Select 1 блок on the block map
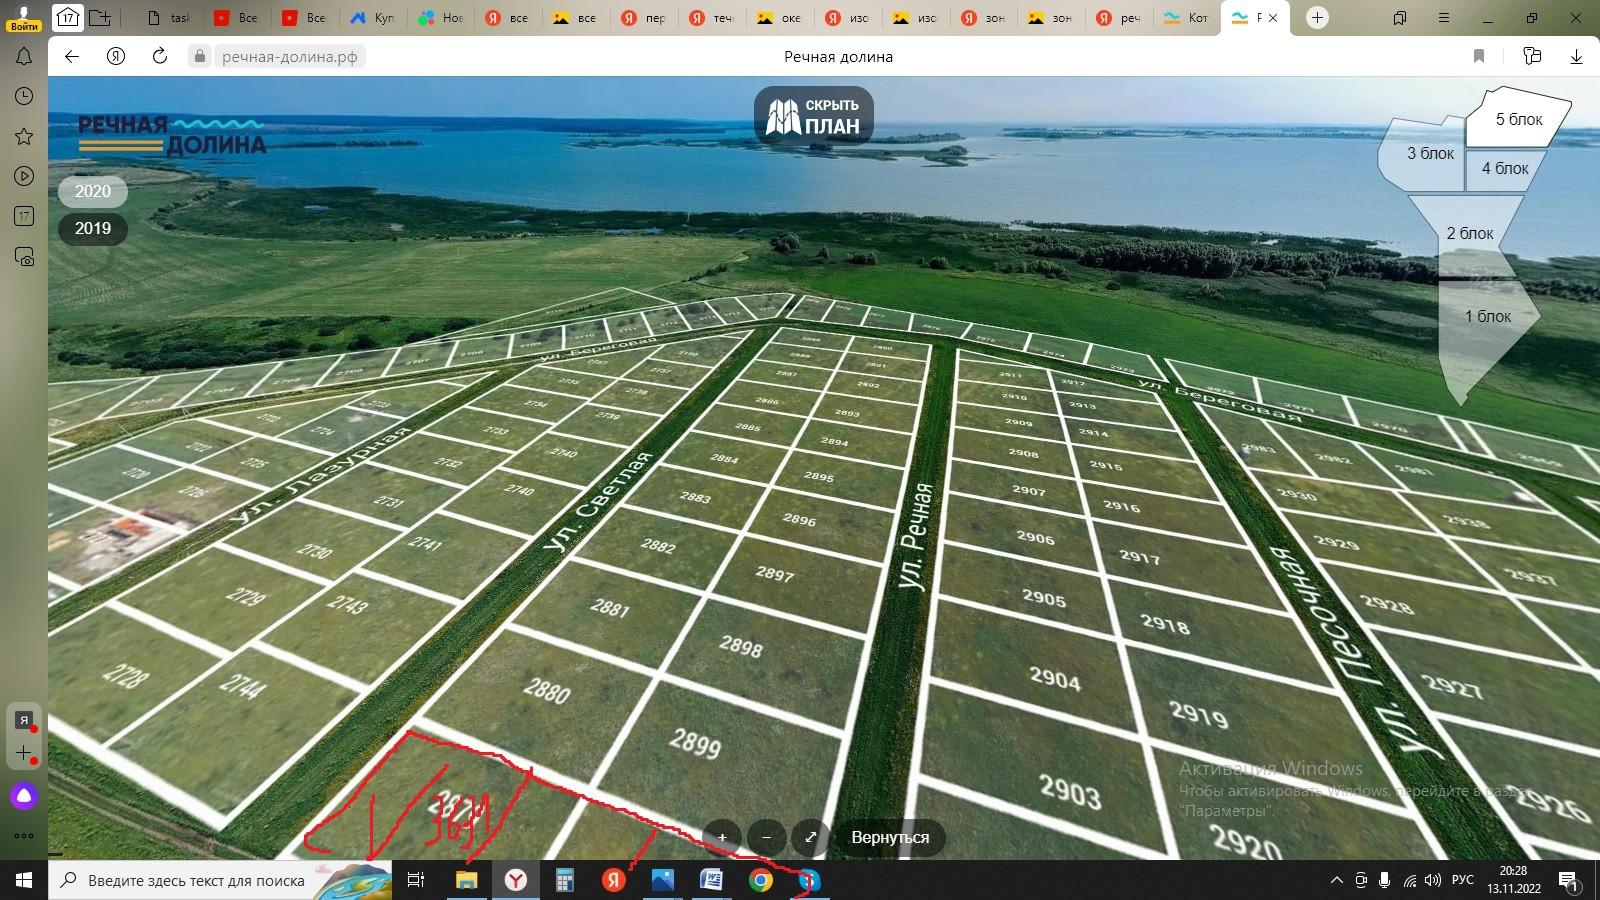1600x900 pixels. (1488, 317)
